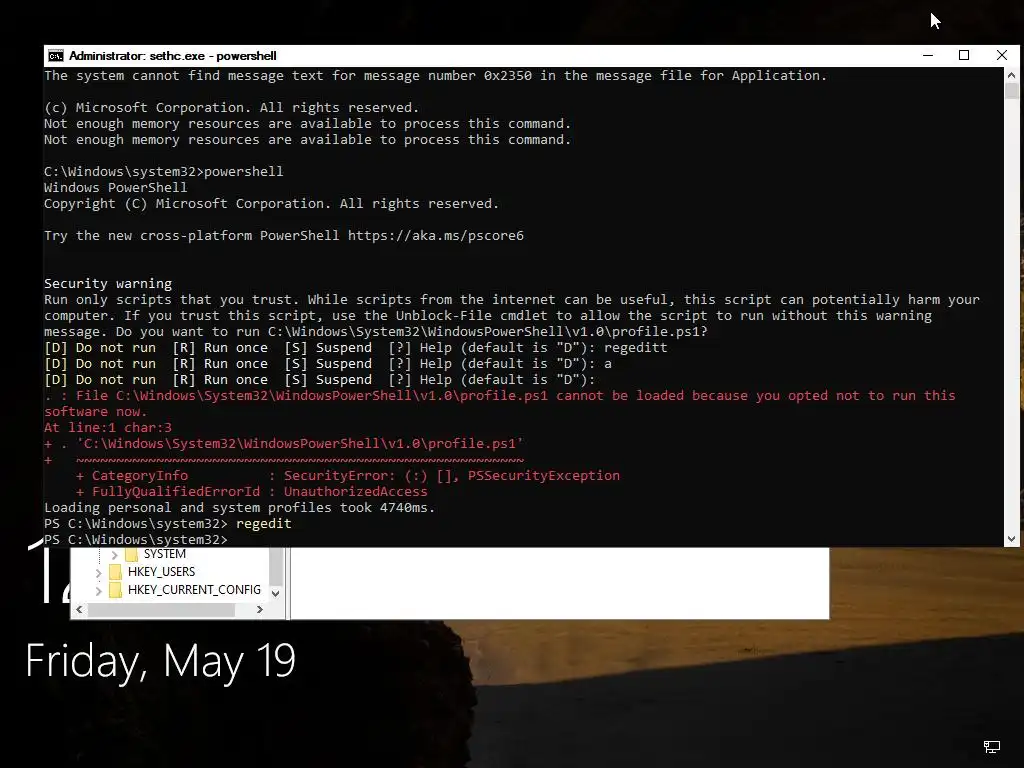1024x768 pixels.
Task: Click the 'https://aka.ms/pscore6' URL text
Action: coord(436,235)
